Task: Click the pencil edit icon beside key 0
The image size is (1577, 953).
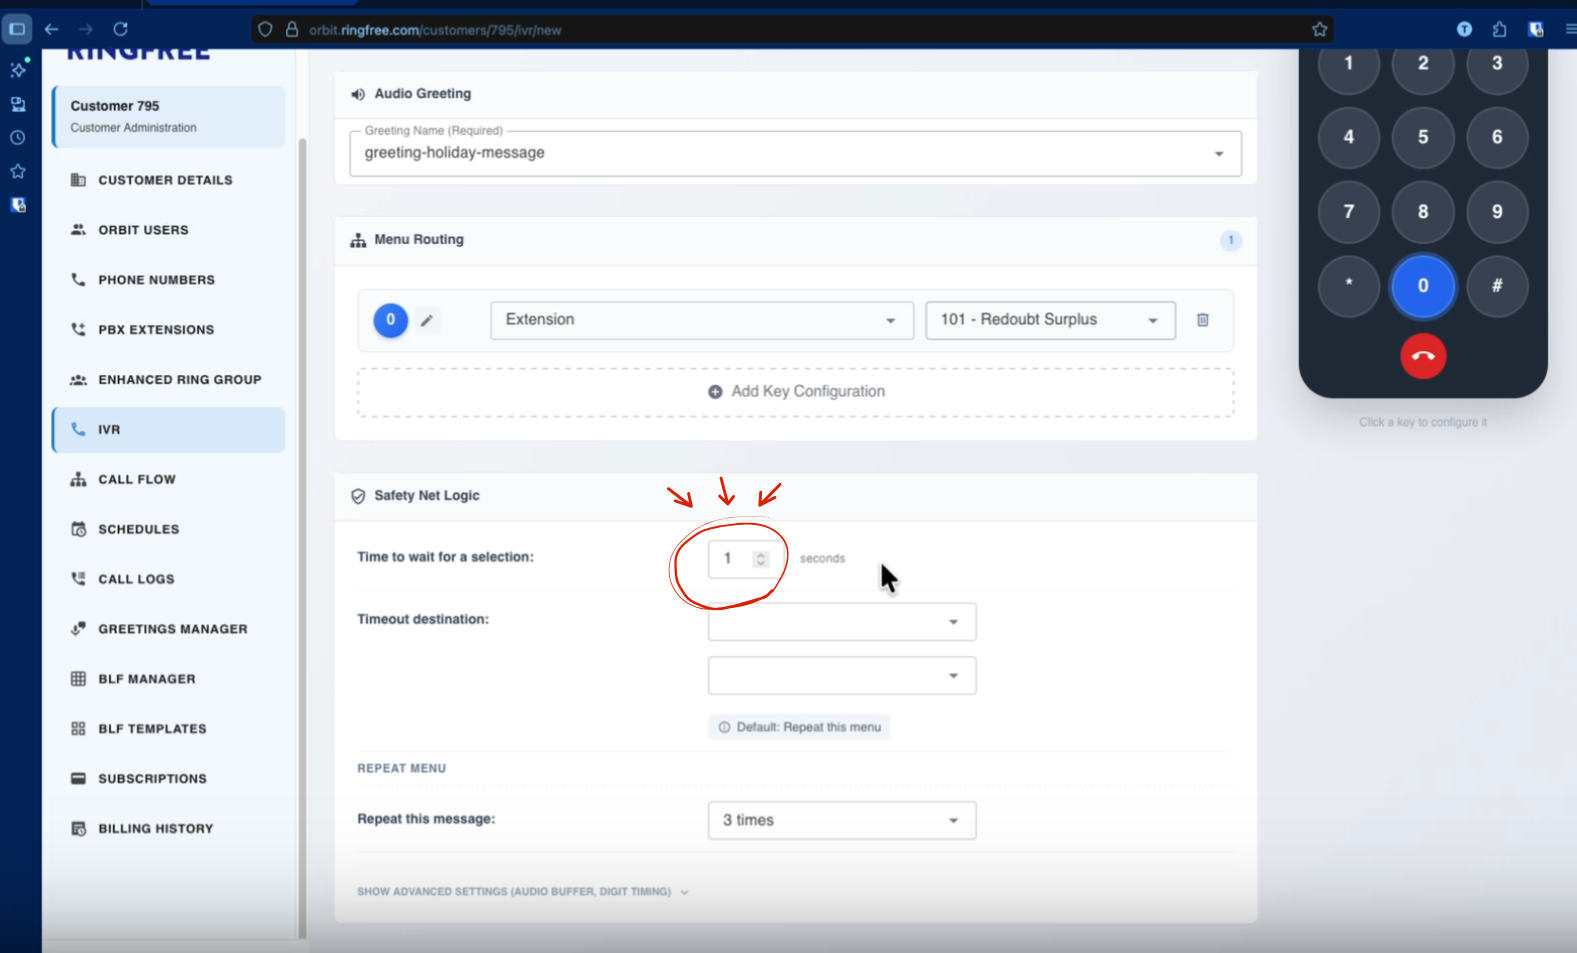Action: pos(427,320)
